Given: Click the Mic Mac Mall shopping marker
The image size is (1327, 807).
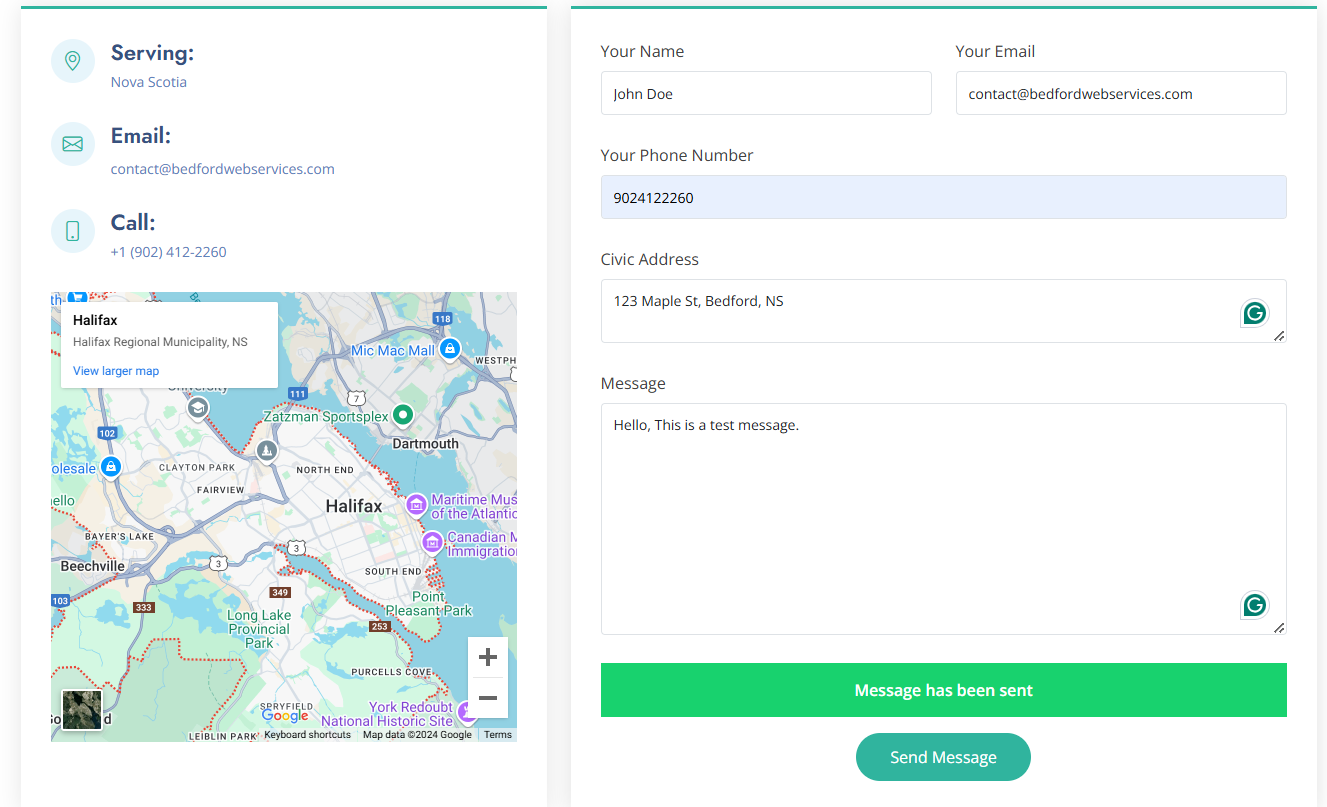Looking at the screenshot, I should tap(450, 349).
